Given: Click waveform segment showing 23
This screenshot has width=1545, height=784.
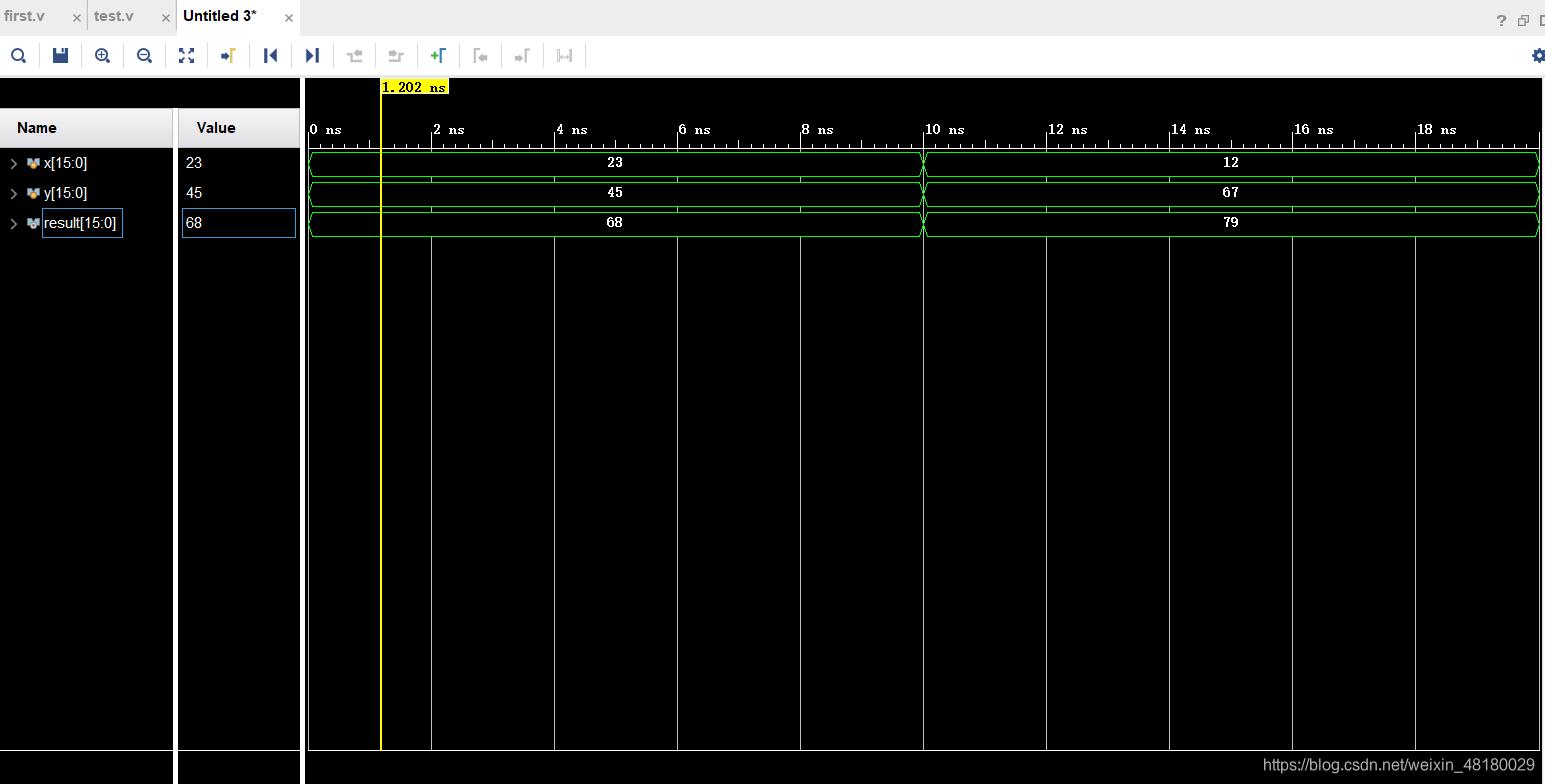Looking at the screenshot, I should (615, 163).
